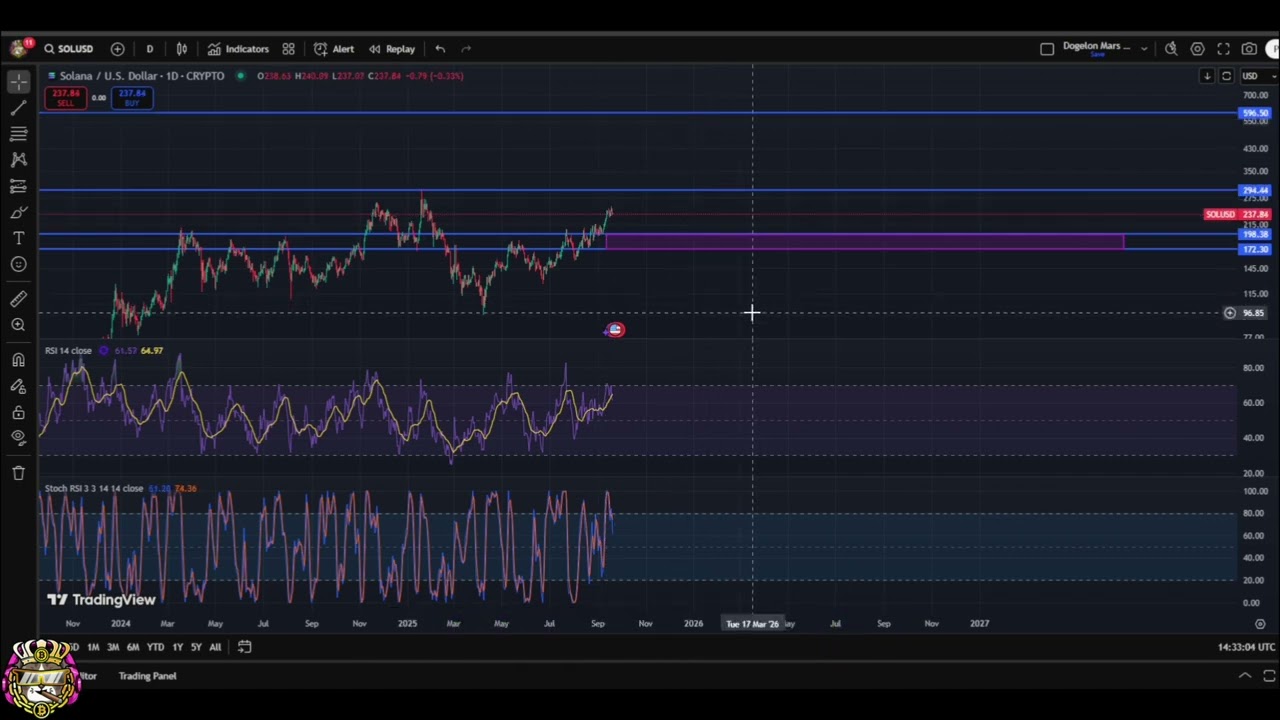Open the emoji icons tool
Viewport: 1280px width, 720px height.
pyautogui.click(x=18, y=264)
